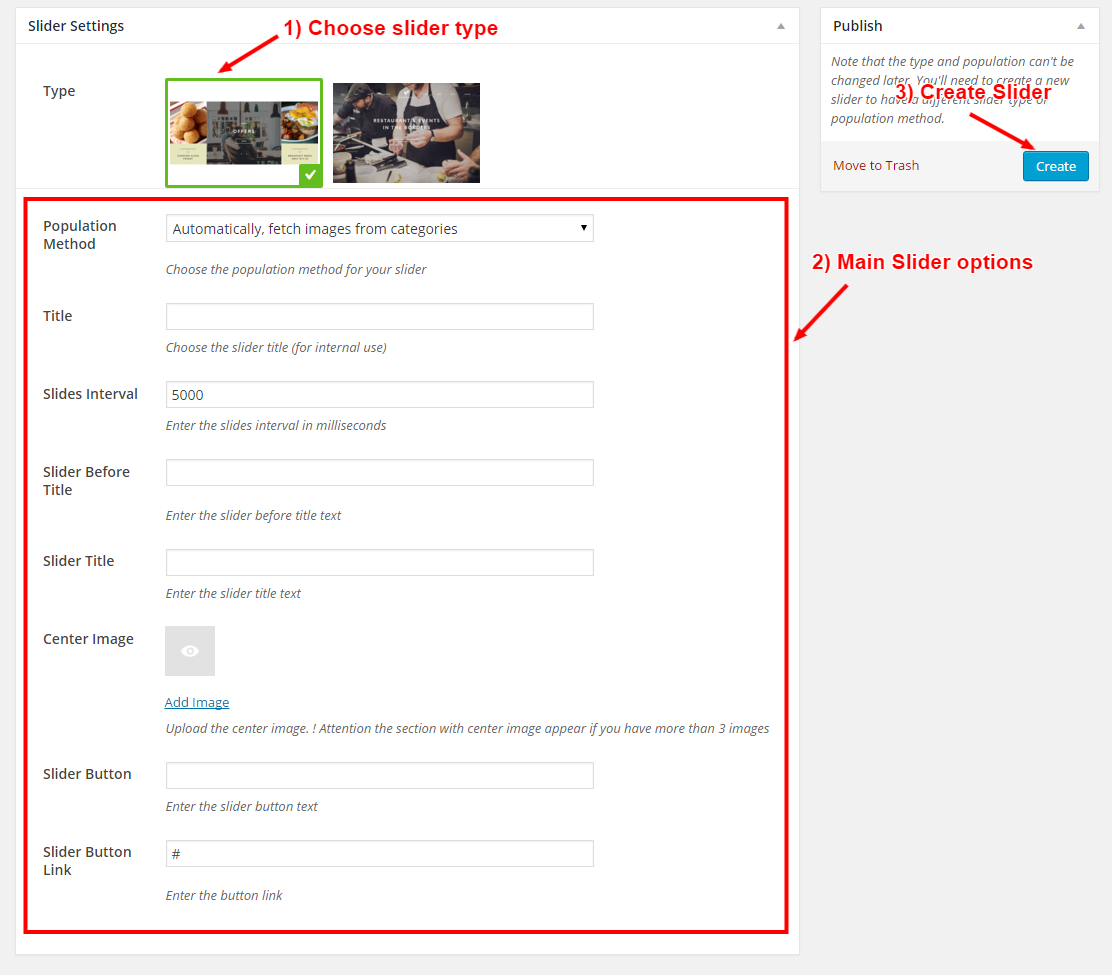Click the Center Image eye placeholder
The height and width of the screenshot is (975, 1112).
(190, 651)
